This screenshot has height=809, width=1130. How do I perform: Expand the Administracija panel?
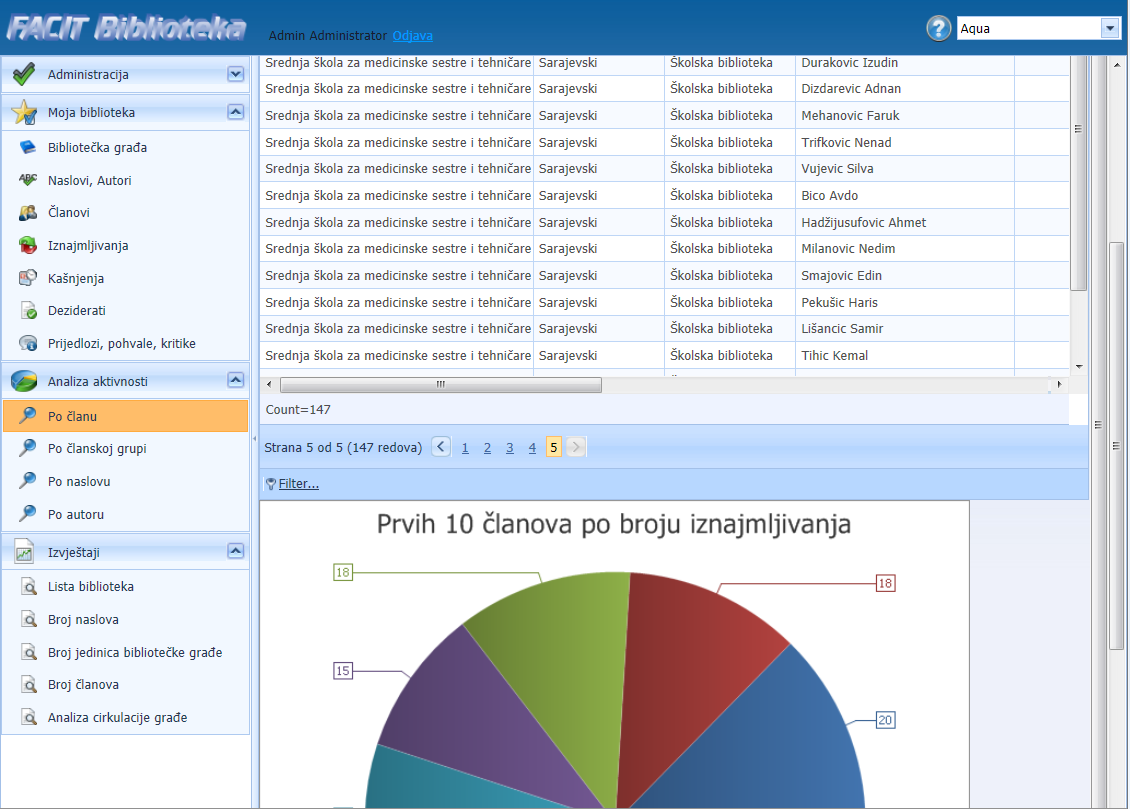point(235,74)
